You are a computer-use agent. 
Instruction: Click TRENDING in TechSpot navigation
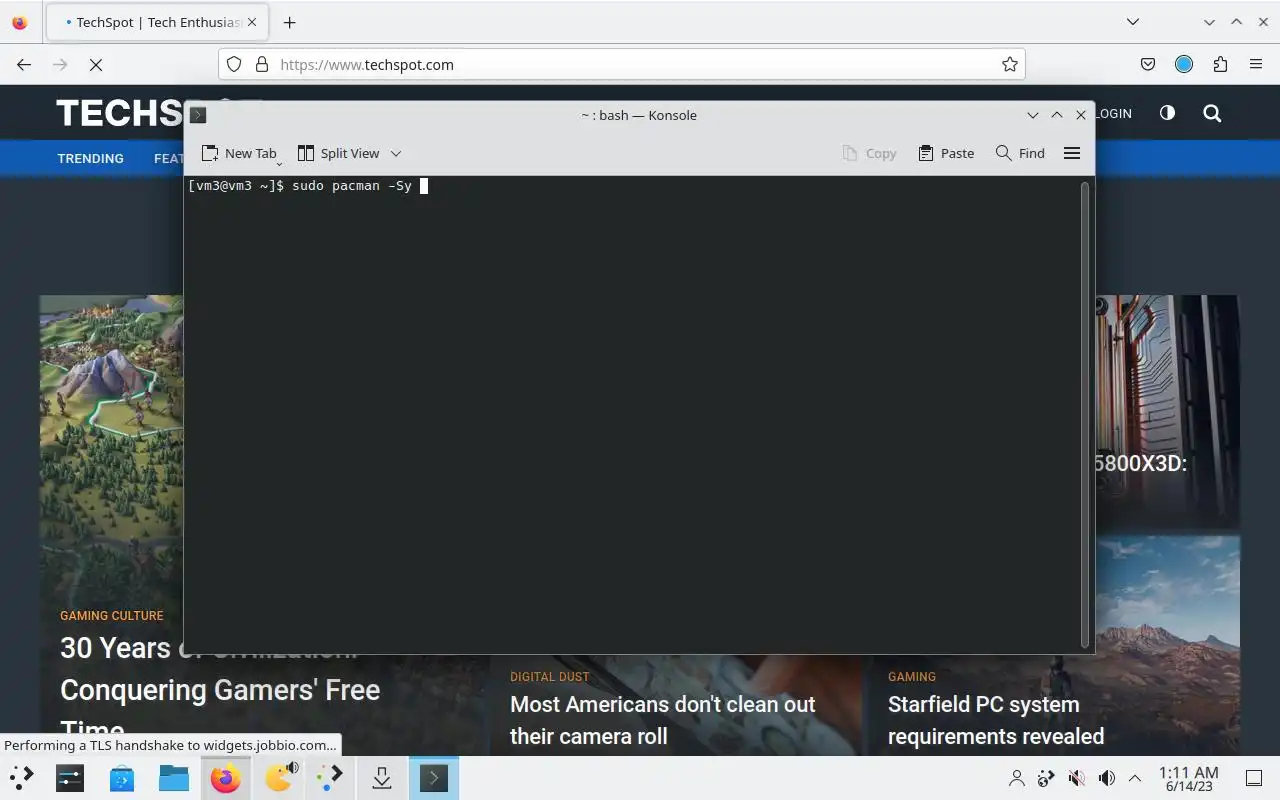pyautogui.click(x=91, y=158)
